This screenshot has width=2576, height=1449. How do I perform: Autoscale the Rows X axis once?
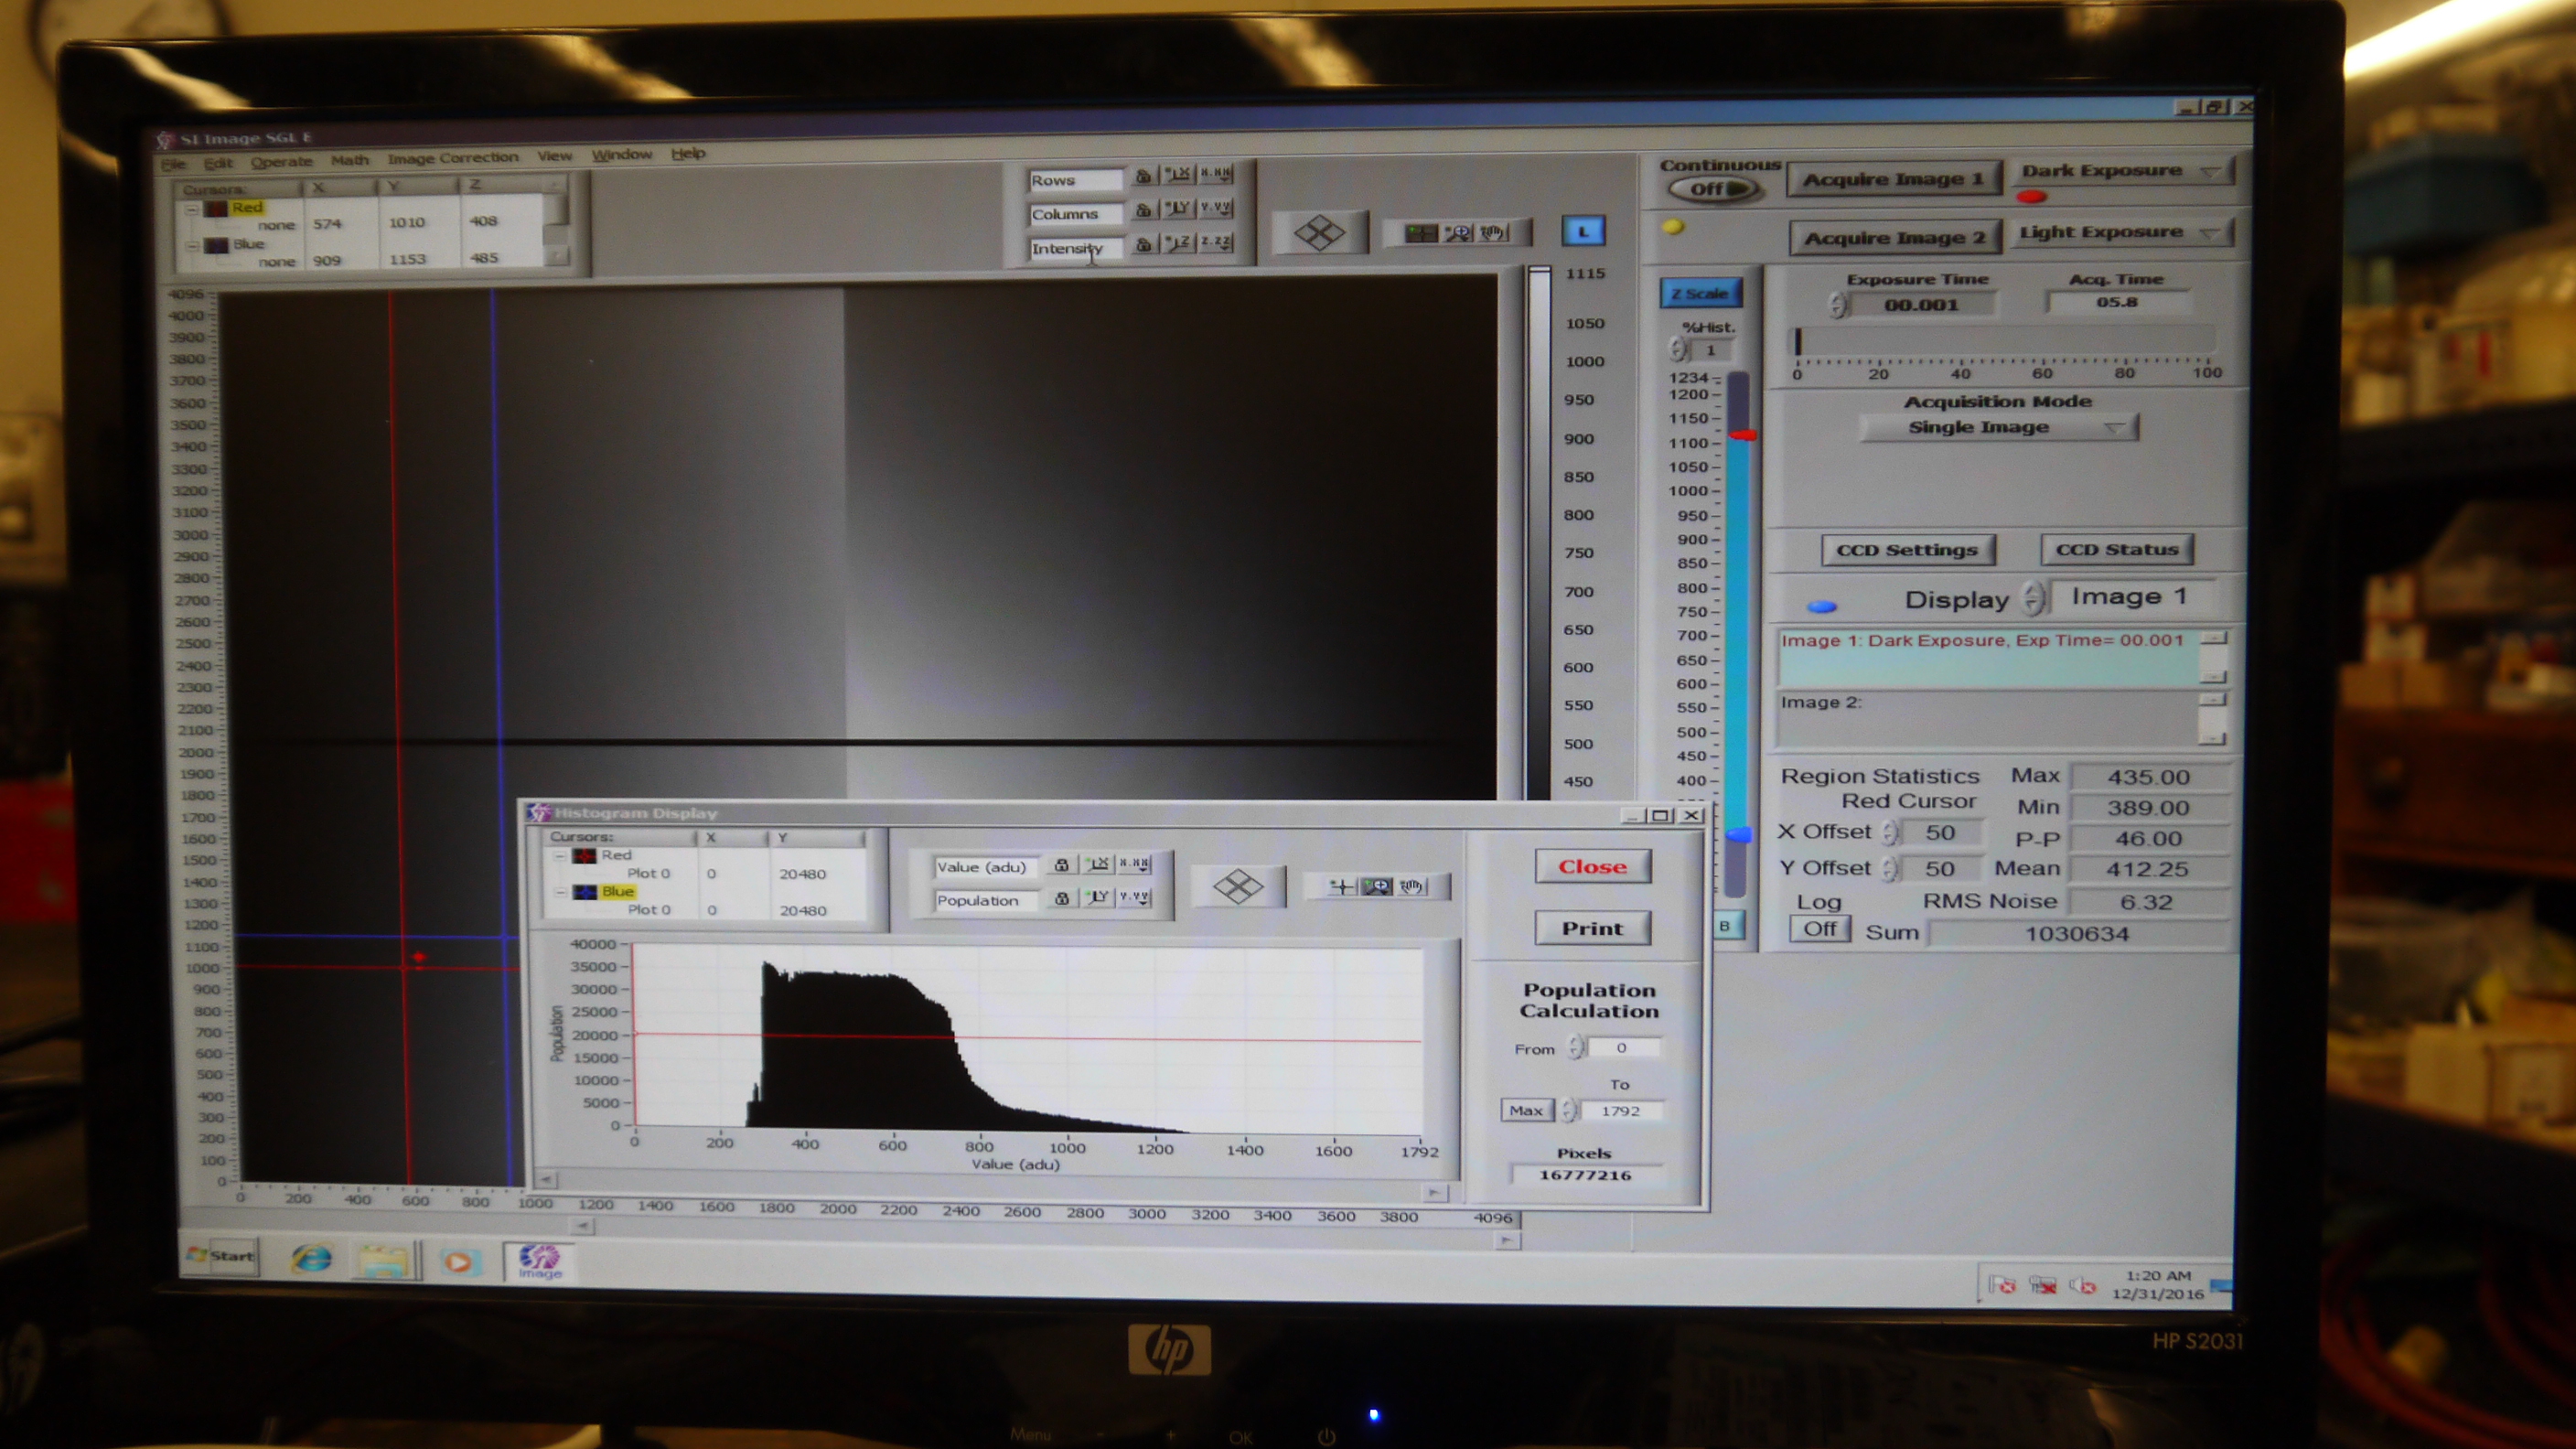(1179, 174)
